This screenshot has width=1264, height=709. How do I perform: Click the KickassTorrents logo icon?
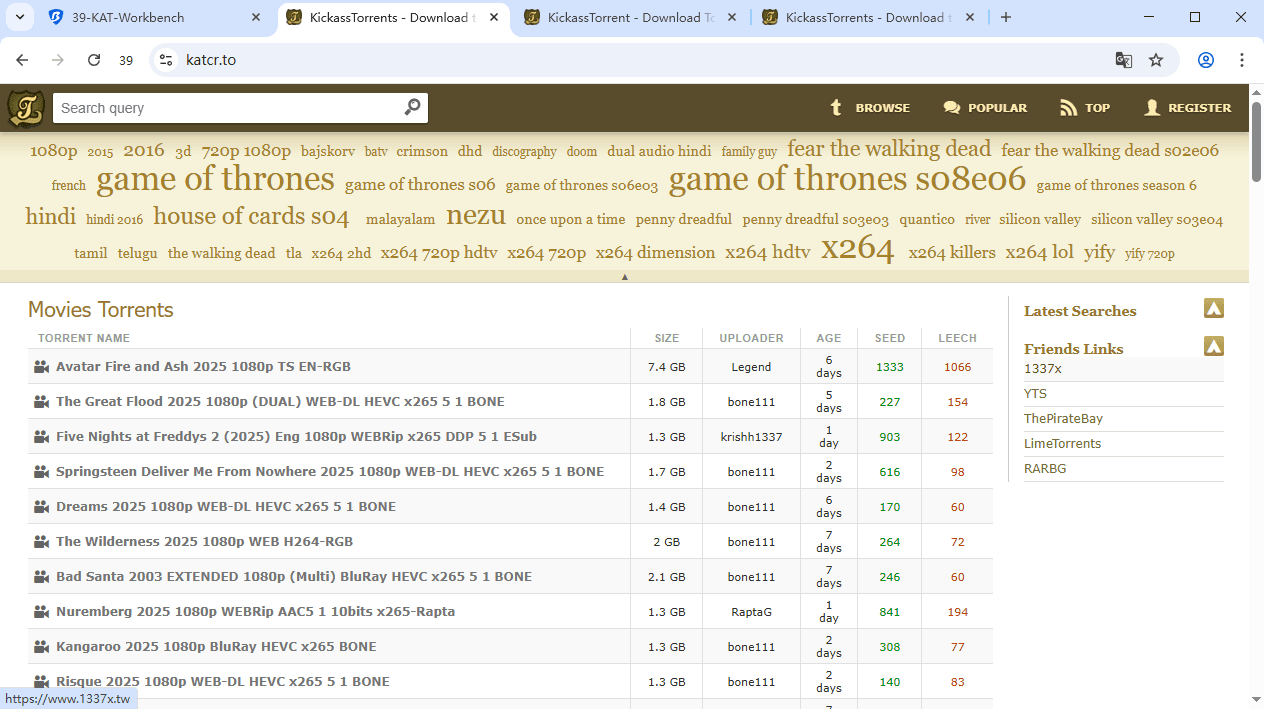pyautogui.click(x=26, y=108)
